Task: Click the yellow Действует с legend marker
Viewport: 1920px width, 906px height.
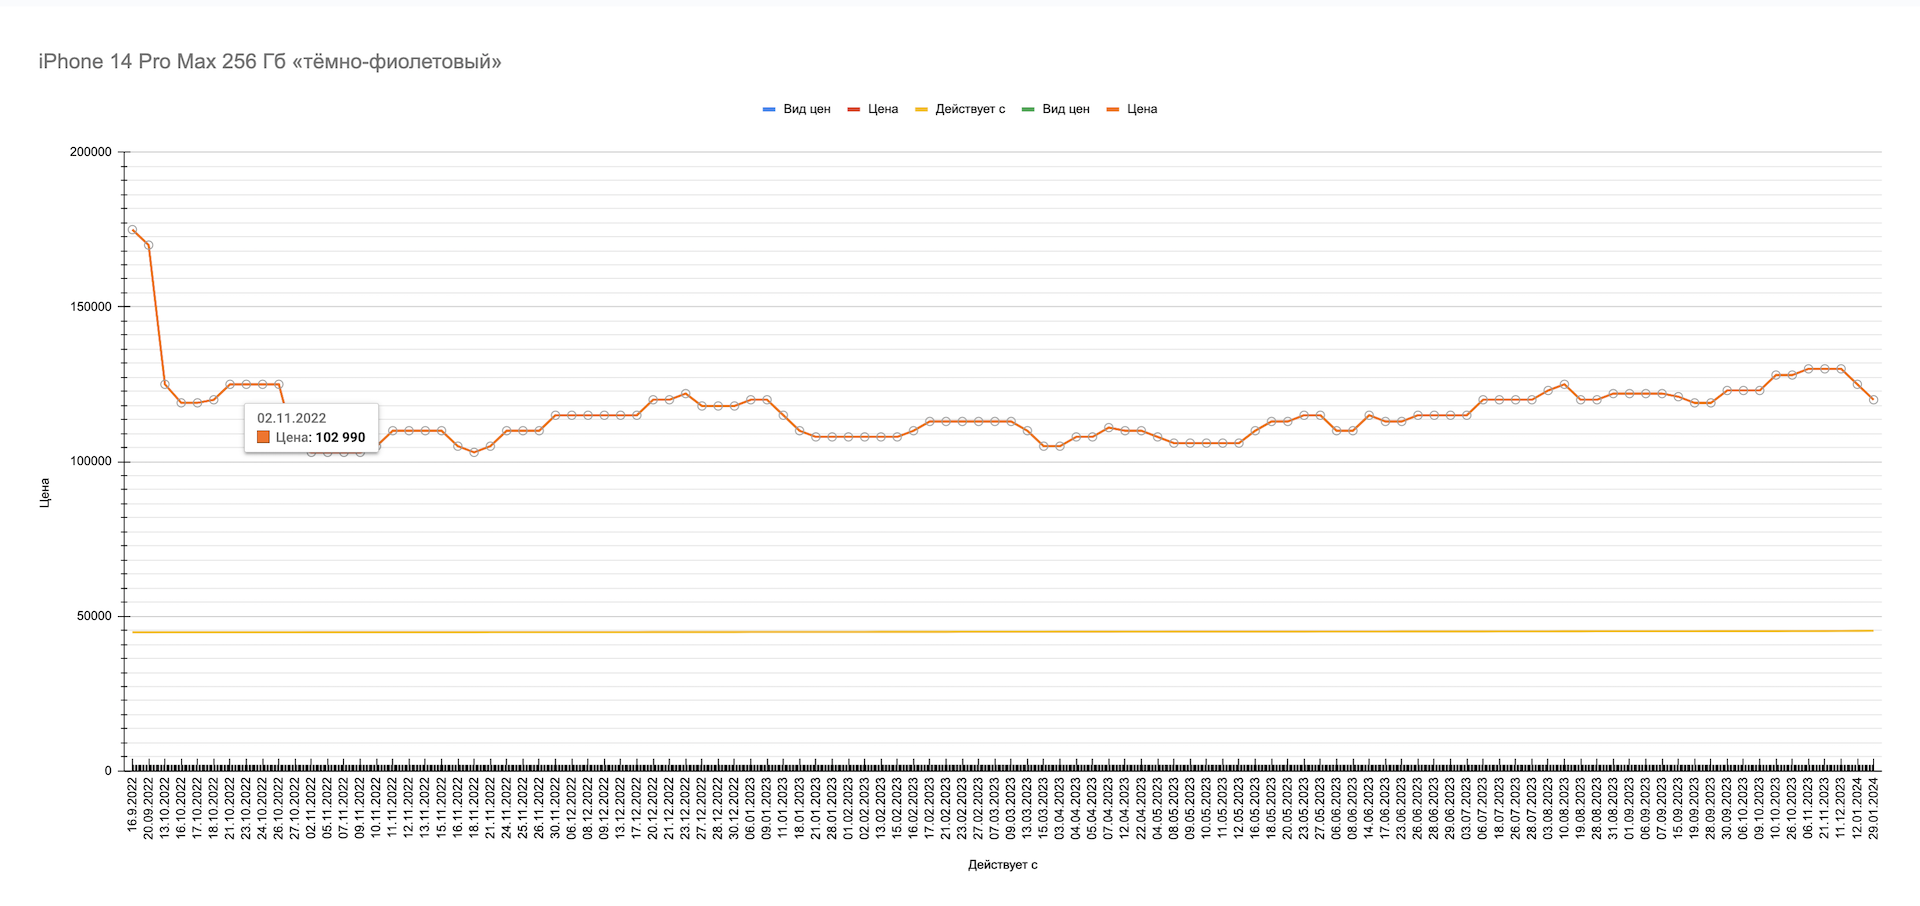Action: (921, 109)
